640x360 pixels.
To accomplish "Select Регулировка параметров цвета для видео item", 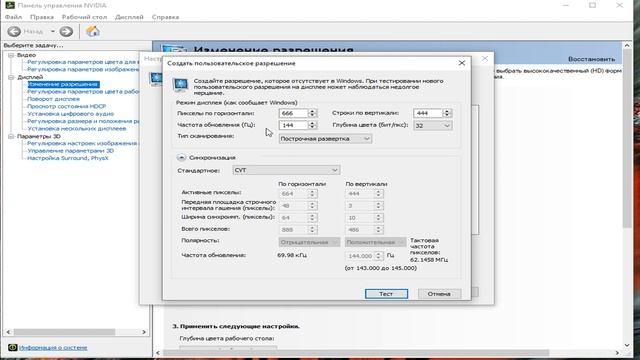I will (83, 62).
